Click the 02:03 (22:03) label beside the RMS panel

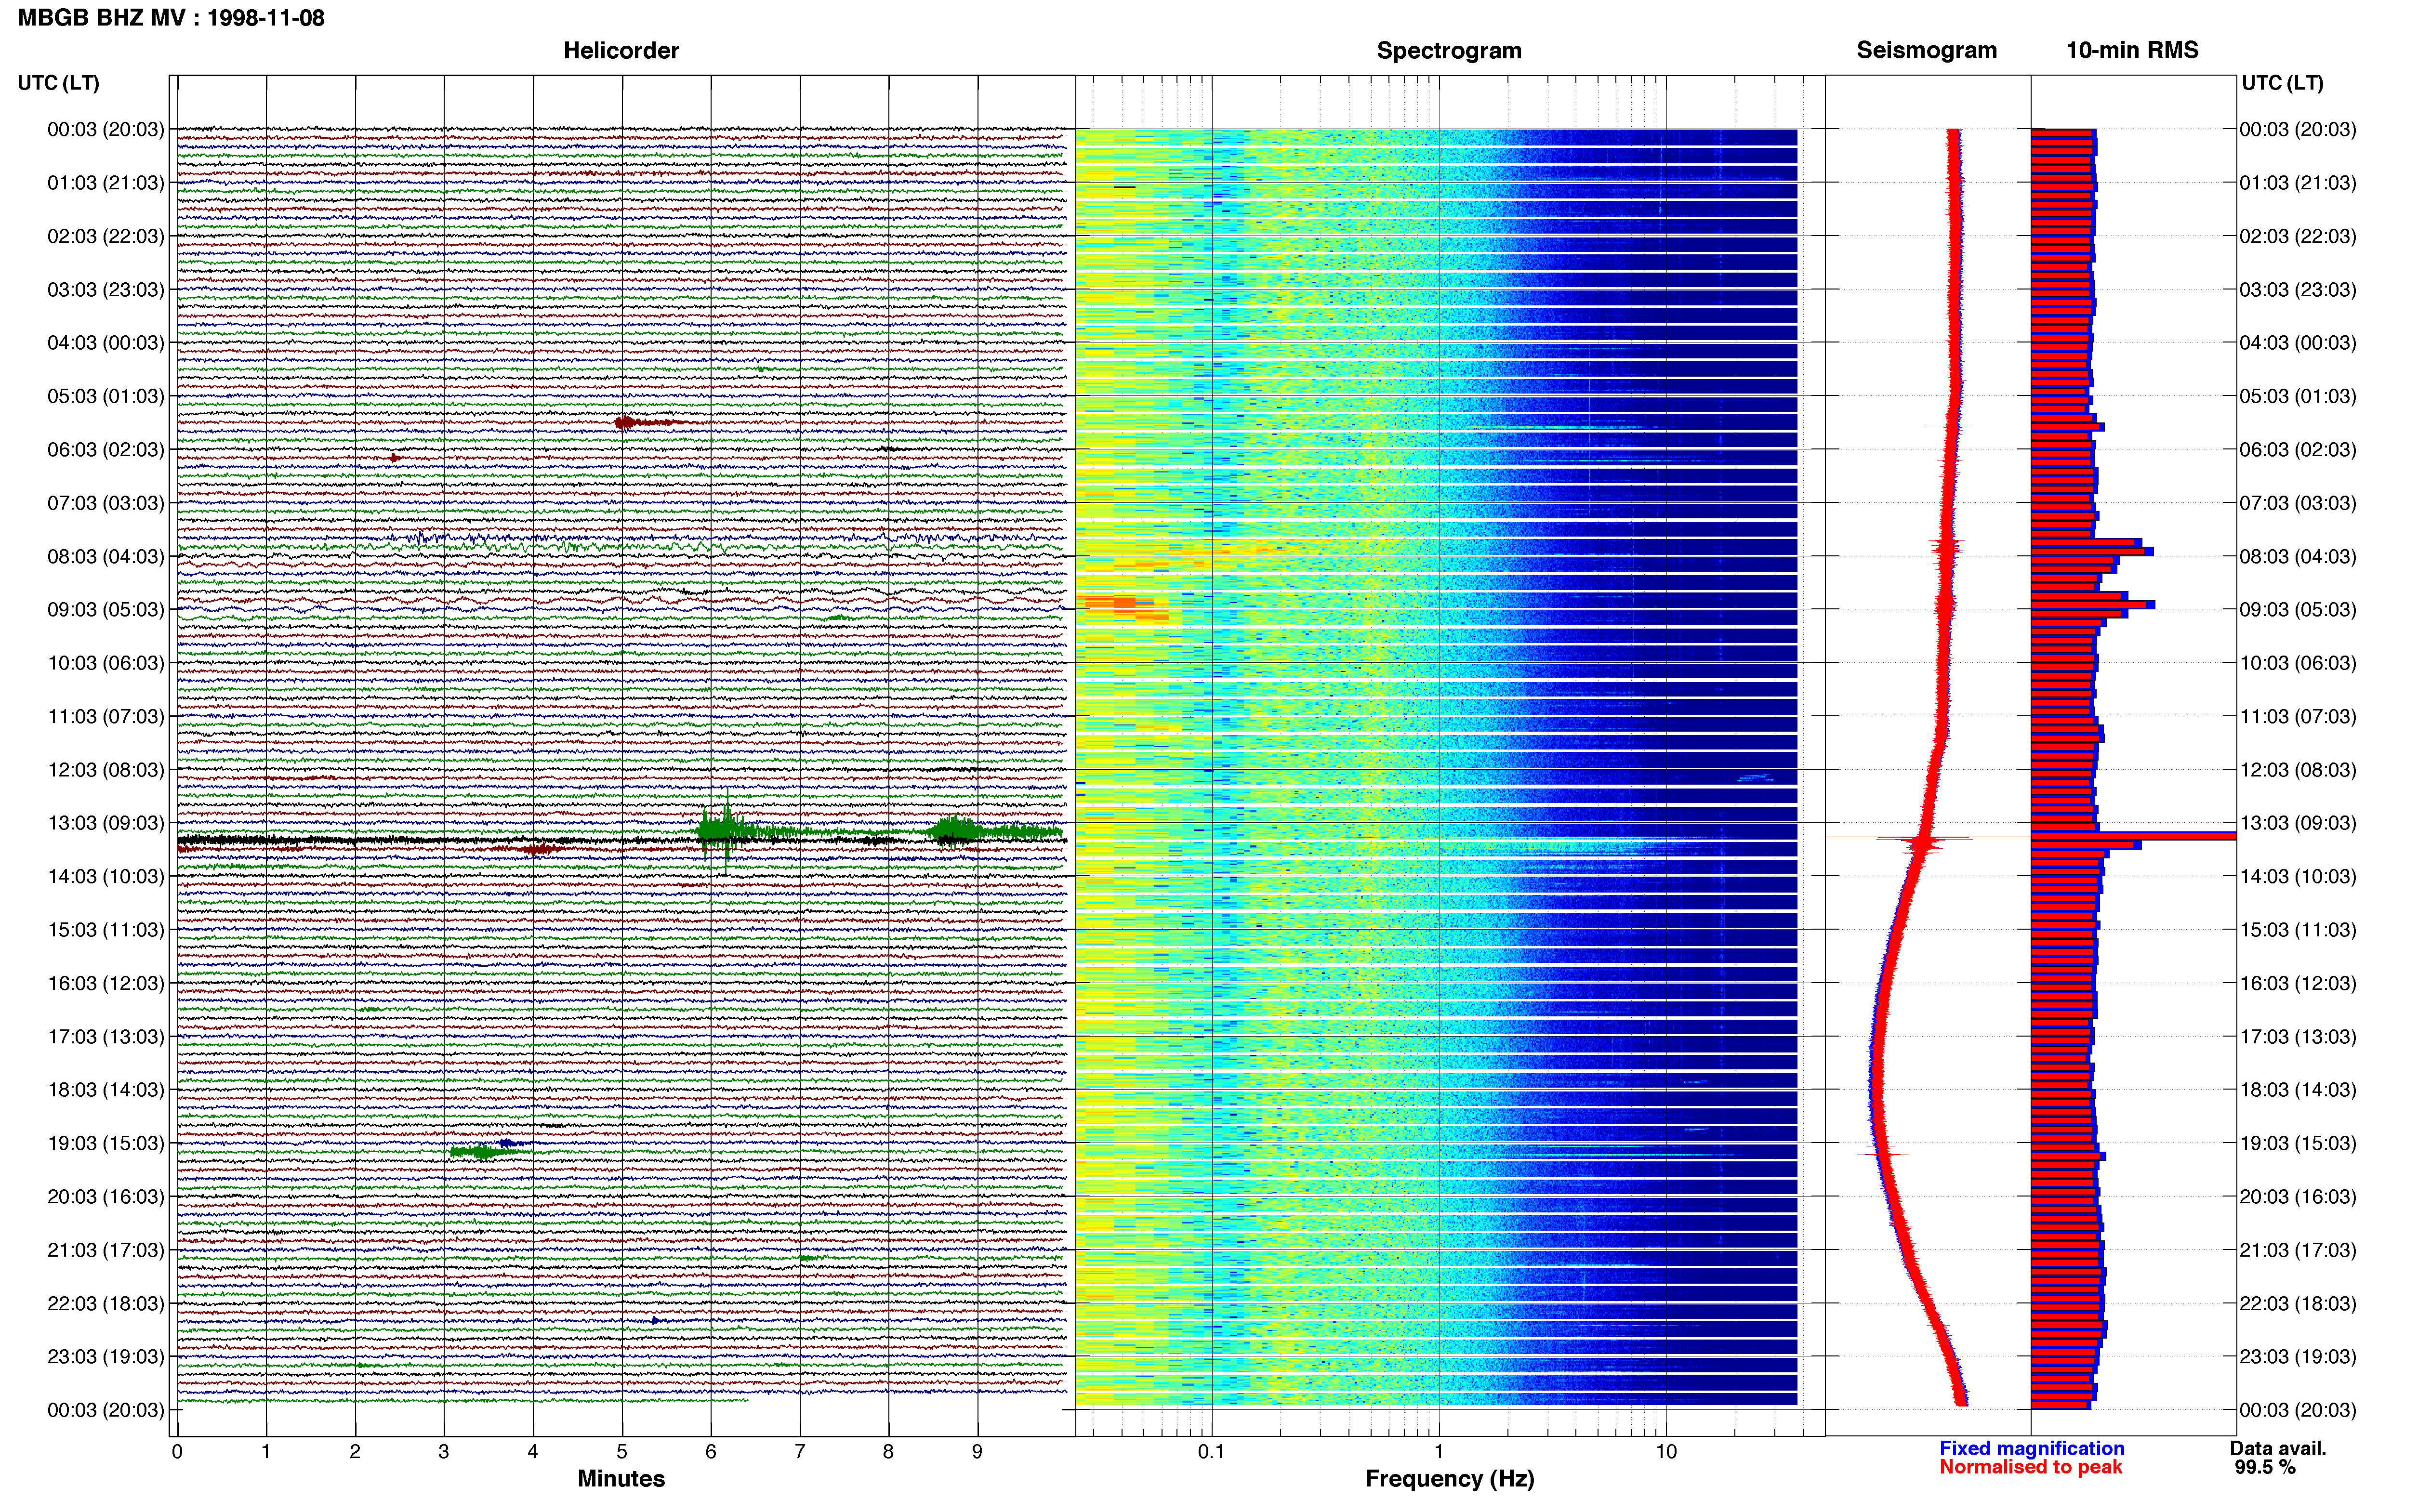tap(2298, 236)
